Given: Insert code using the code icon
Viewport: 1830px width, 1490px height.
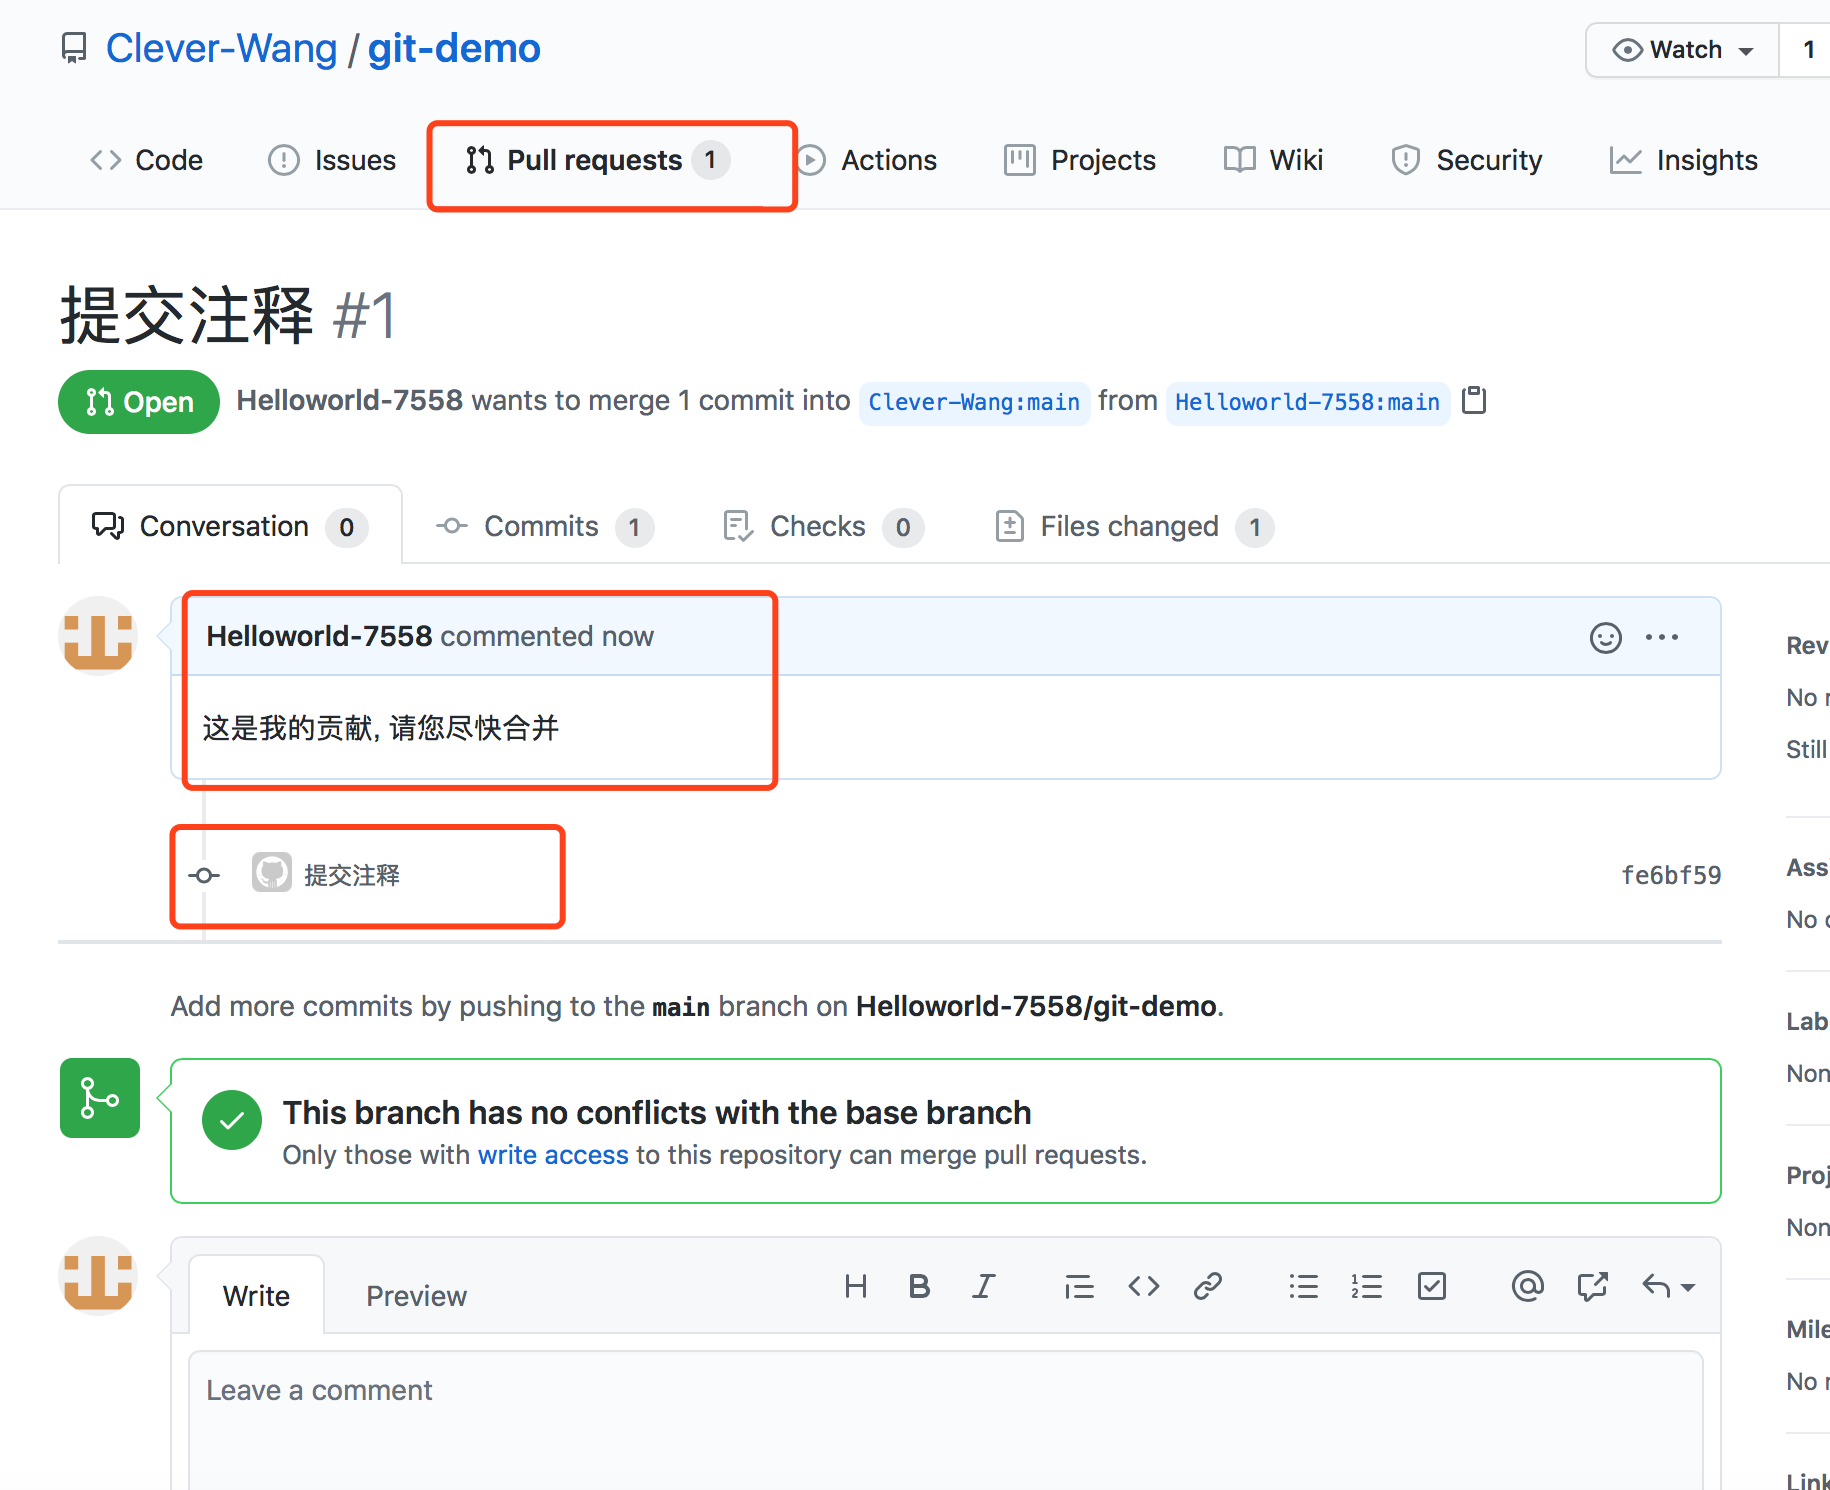Looking at the screenshot, I should (1143, 1286).
